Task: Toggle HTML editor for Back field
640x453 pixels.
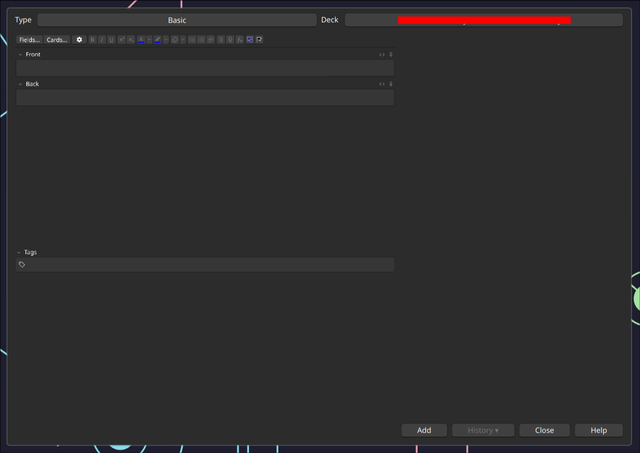Action: [382, 84]
